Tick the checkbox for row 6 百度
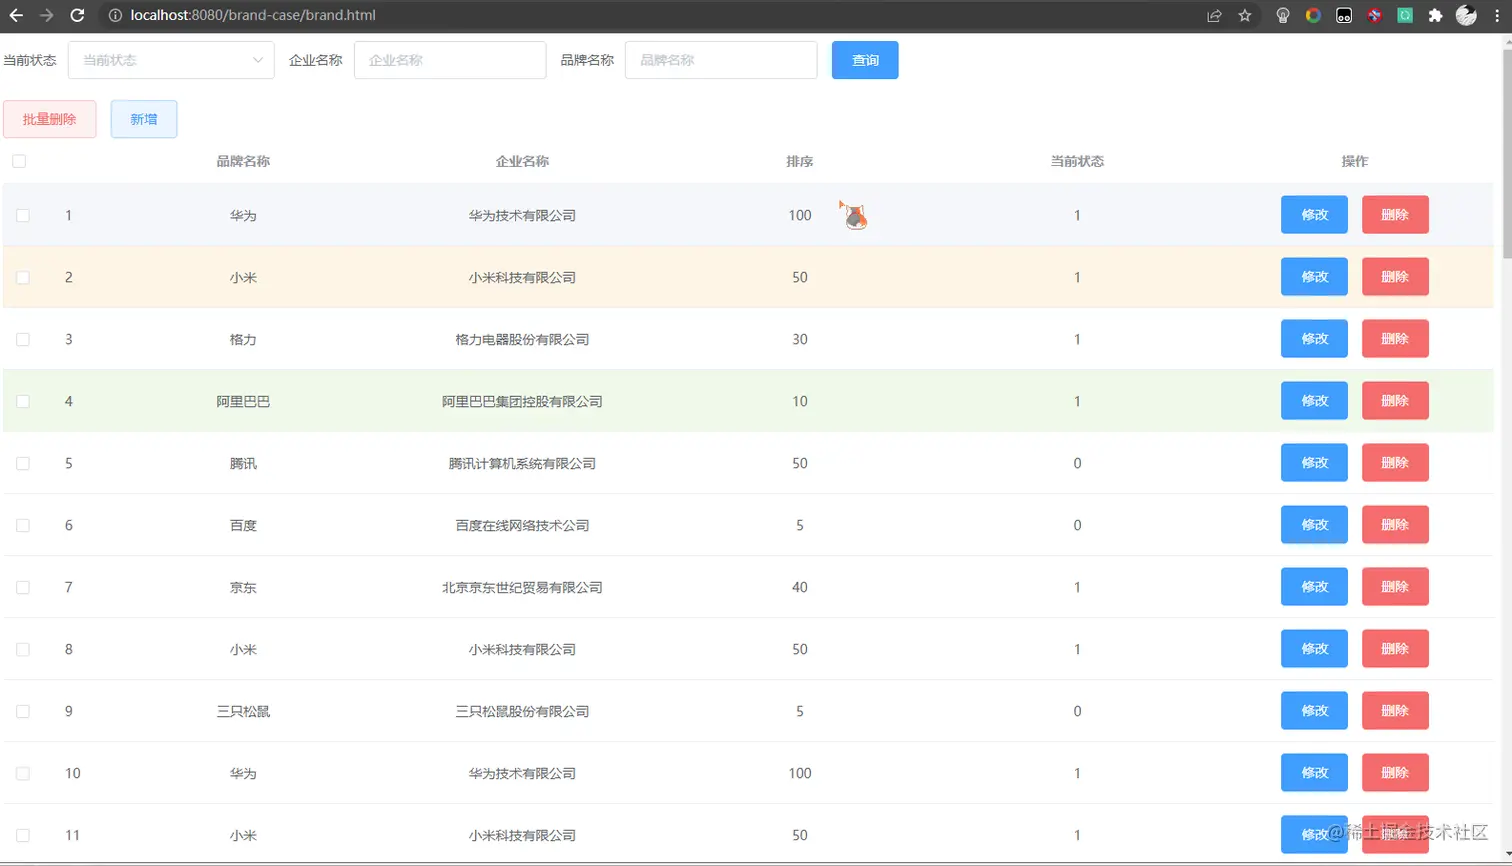 click(23, 525)
